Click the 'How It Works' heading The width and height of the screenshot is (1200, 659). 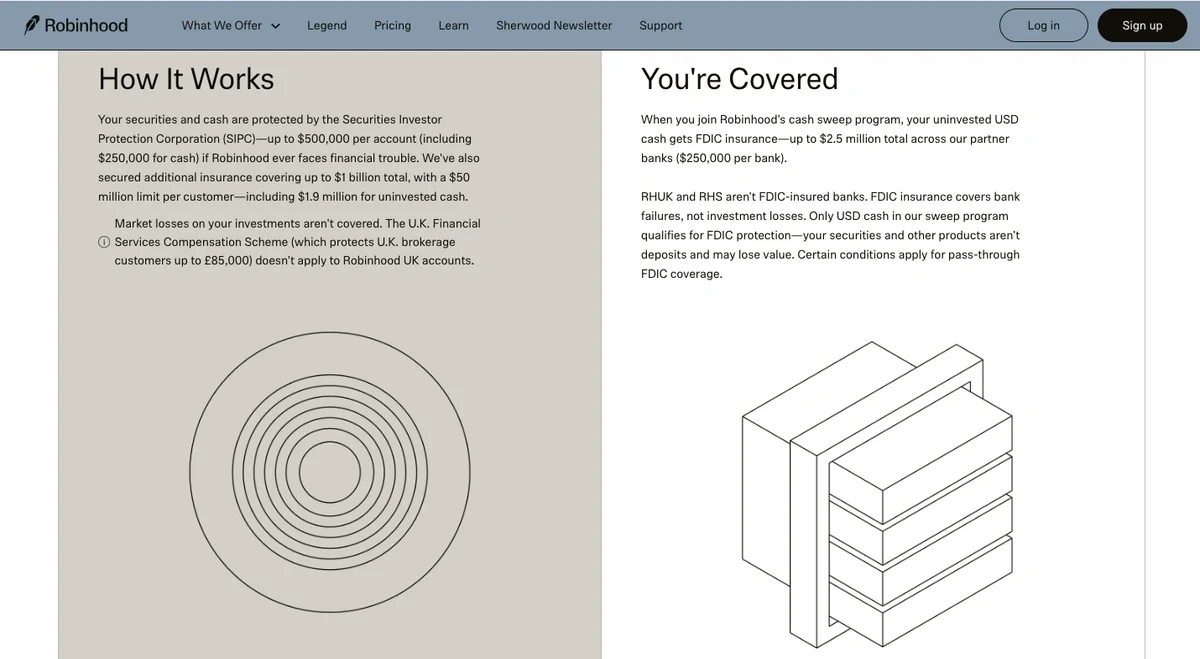tap(186, 79)
